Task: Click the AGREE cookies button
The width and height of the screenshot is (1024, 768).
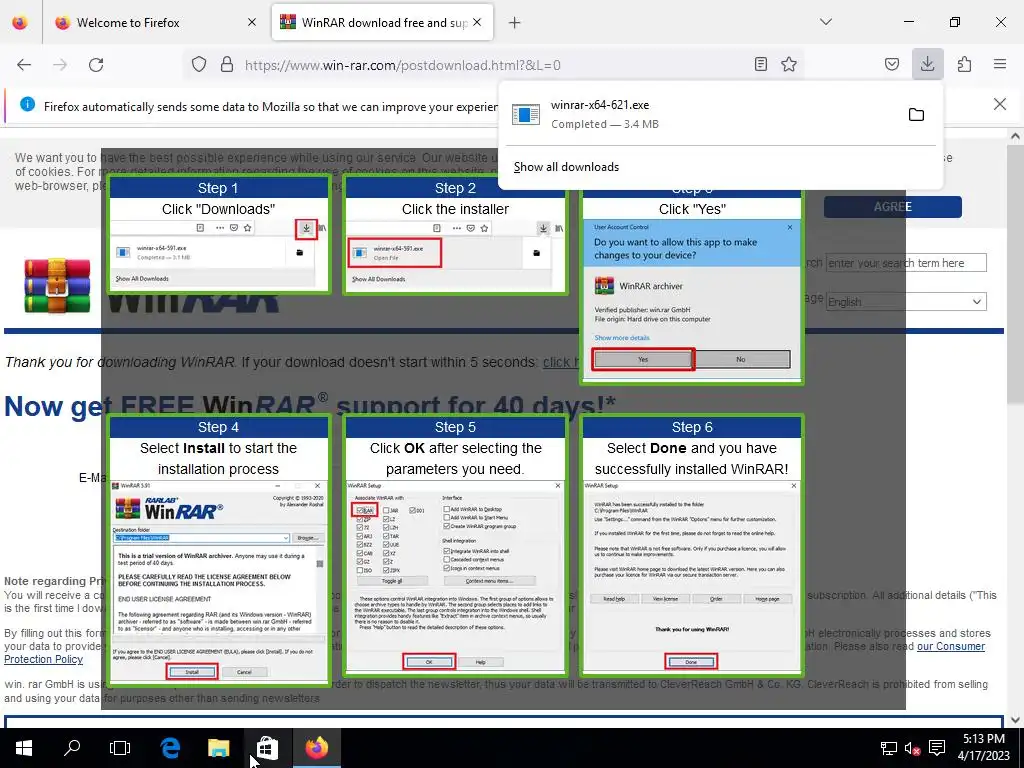Action: click(x=892, y=207)
